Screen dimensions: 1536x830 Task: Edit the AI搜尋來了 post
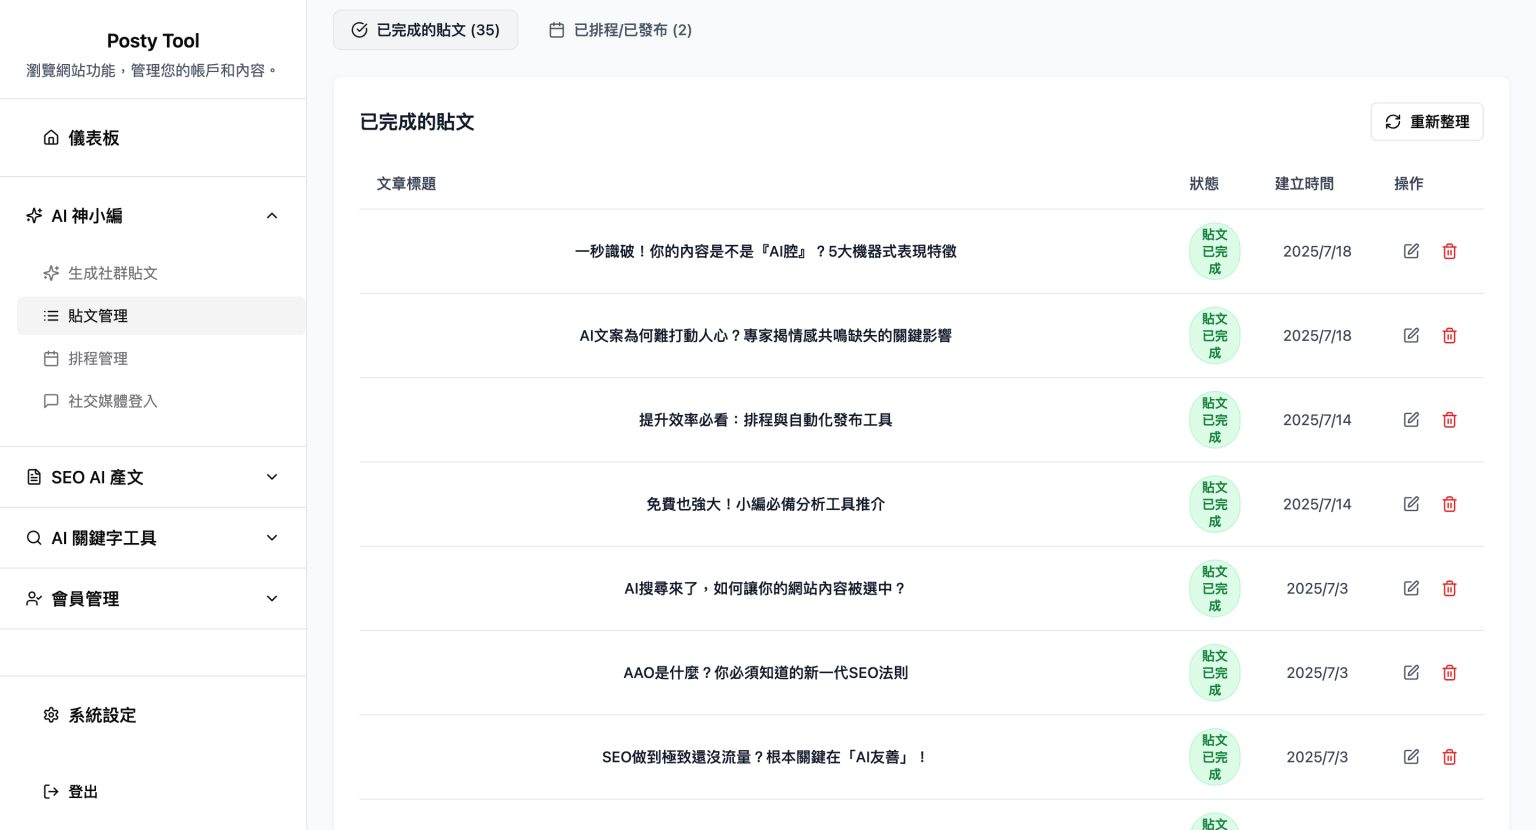(x=1411, y=588)
